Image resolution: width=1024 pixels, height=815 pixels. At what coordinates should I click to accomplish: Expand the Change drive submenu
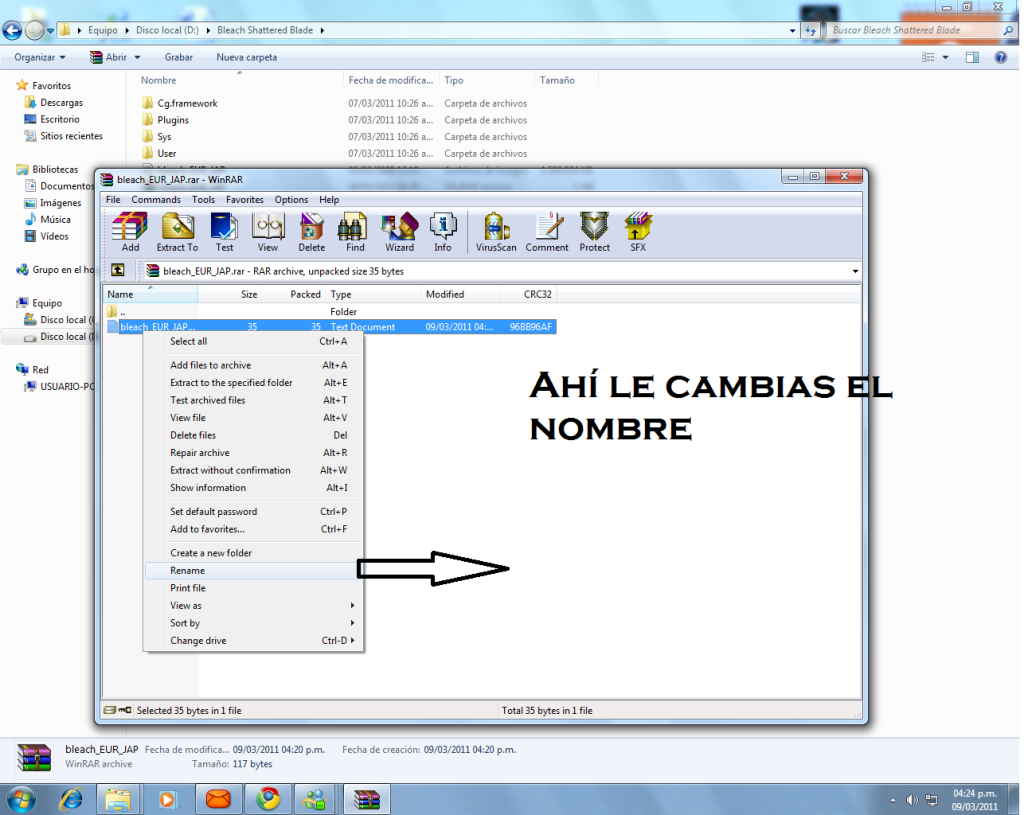(x=253, y=641)
